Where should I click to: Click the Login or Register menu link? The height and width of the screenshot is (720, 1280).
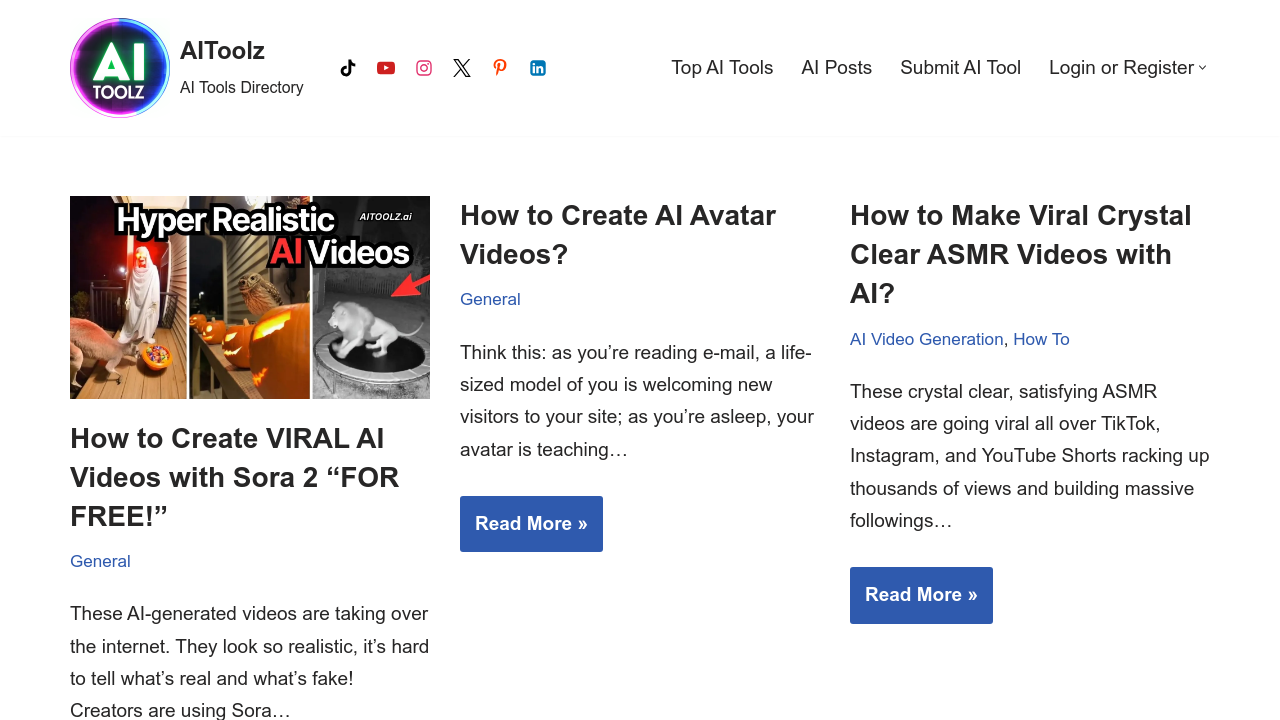(x=1121, y=68)
